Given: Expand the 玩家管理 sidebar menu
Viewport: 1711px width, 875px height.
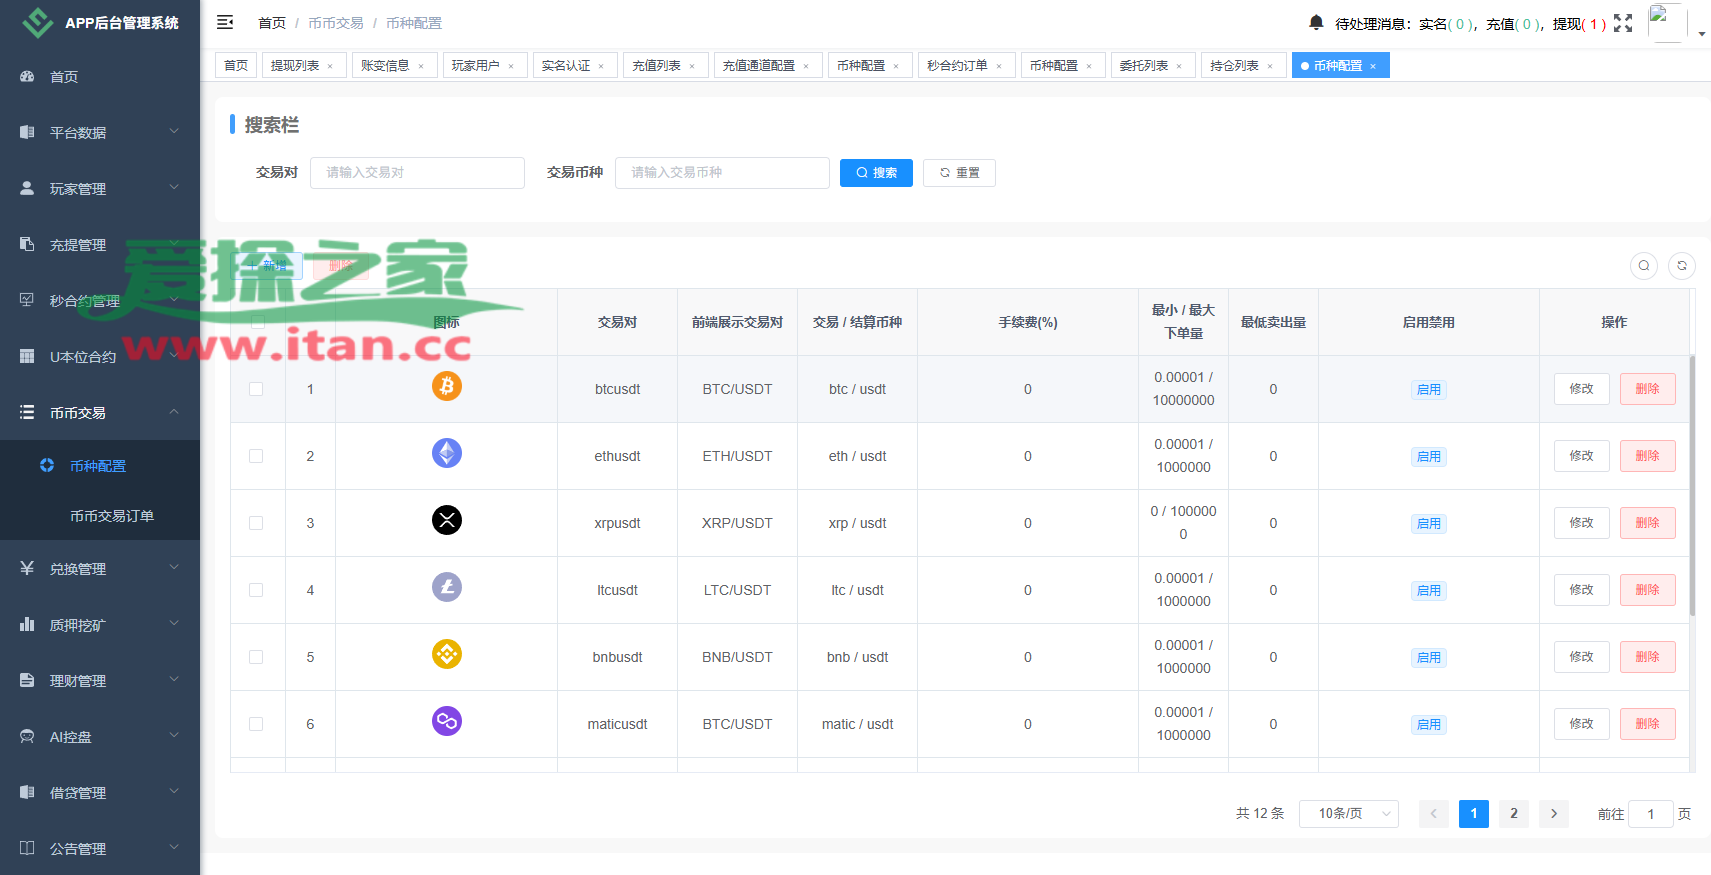Looking at the screenshot, I should coord(100,189).
